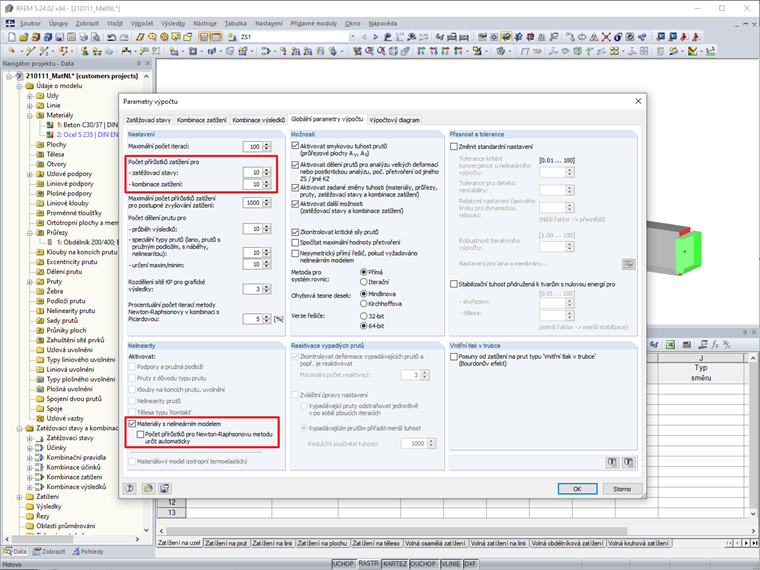Click the table horizontal scrollbar
Viewport: 760px width, 570px height.
coord(396,531)
